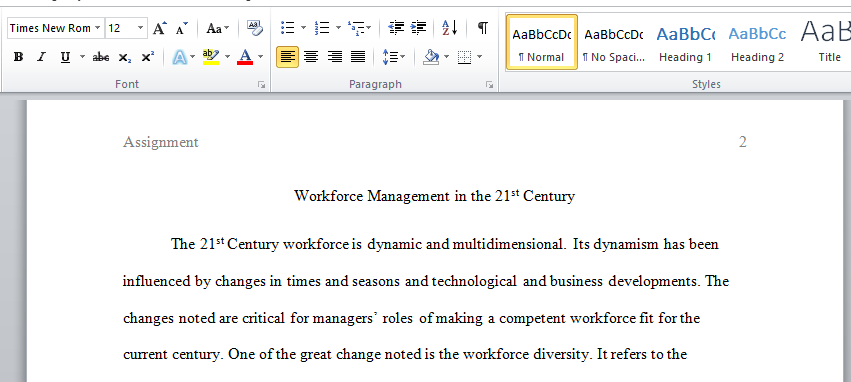Open Paragraph dialog launcher

pos(490,85)
